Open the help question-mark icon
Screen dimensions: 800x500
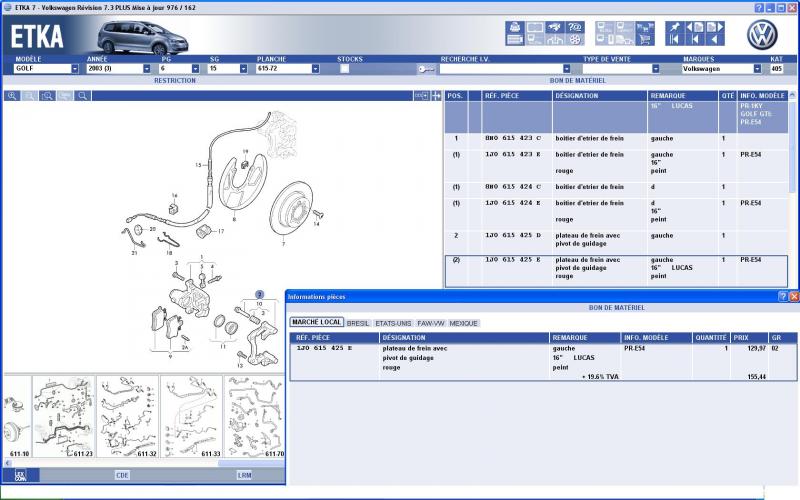[x=575, y=27]
